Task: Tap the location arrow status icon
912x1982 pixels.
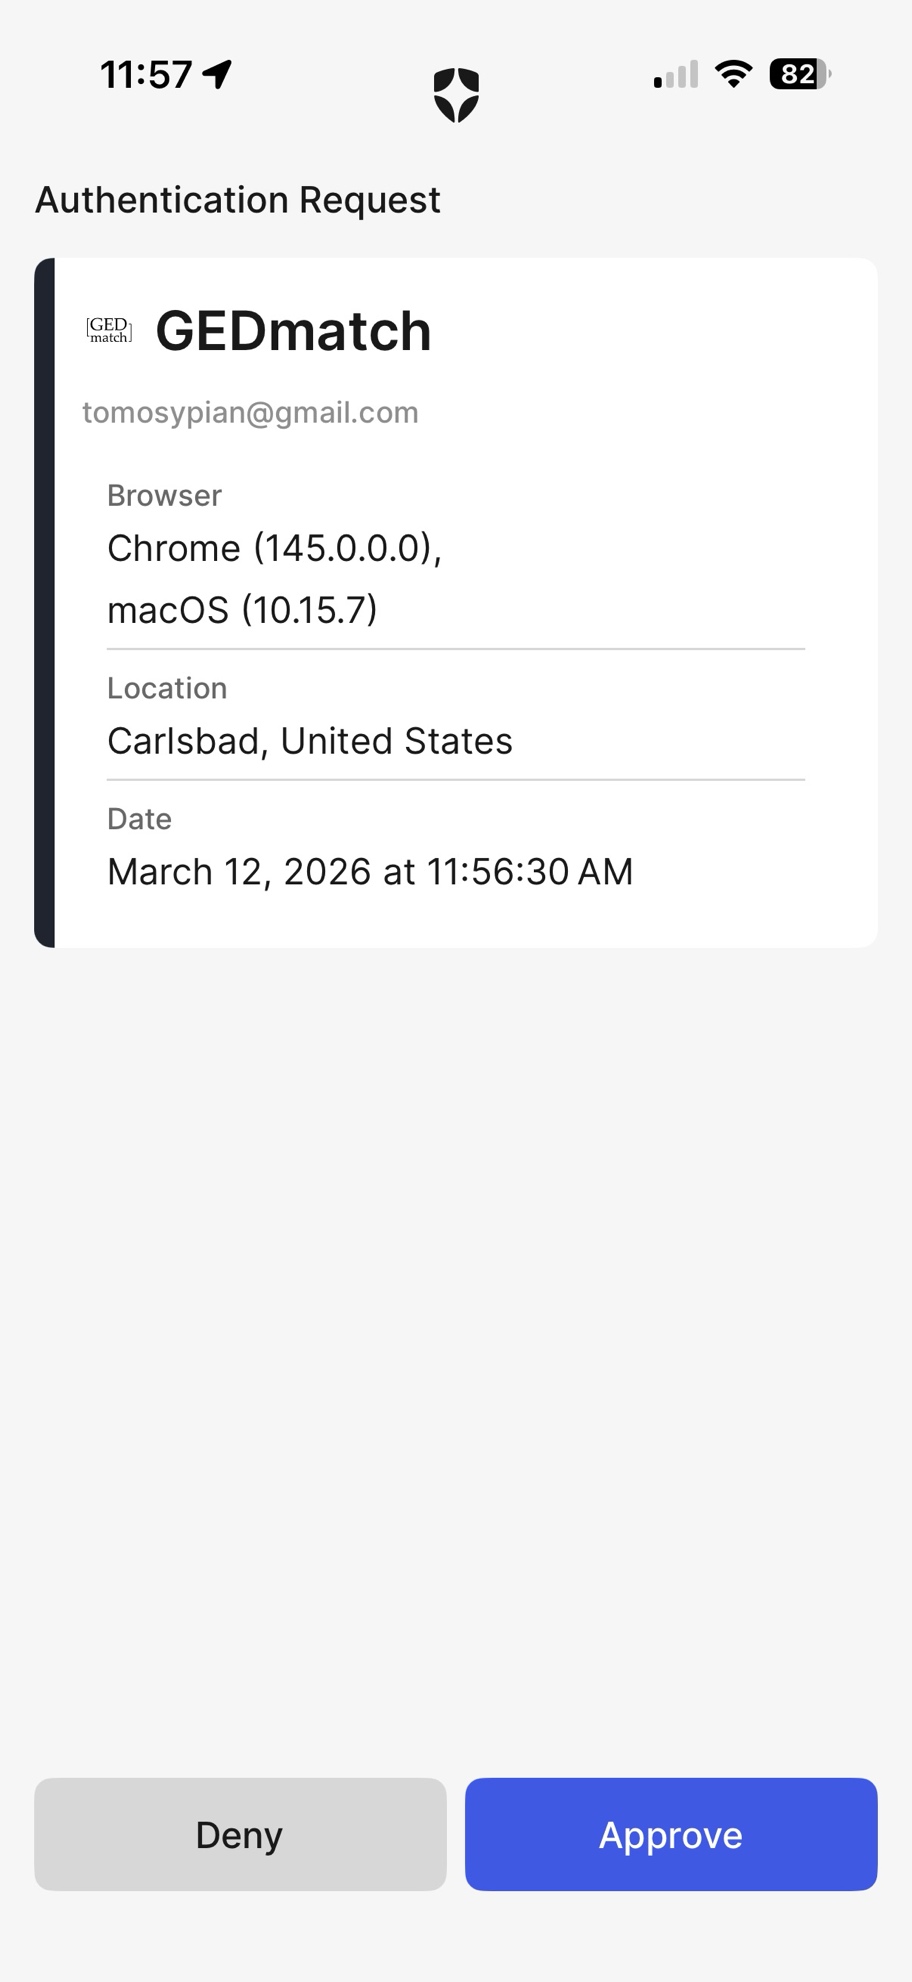Action: 217,74
